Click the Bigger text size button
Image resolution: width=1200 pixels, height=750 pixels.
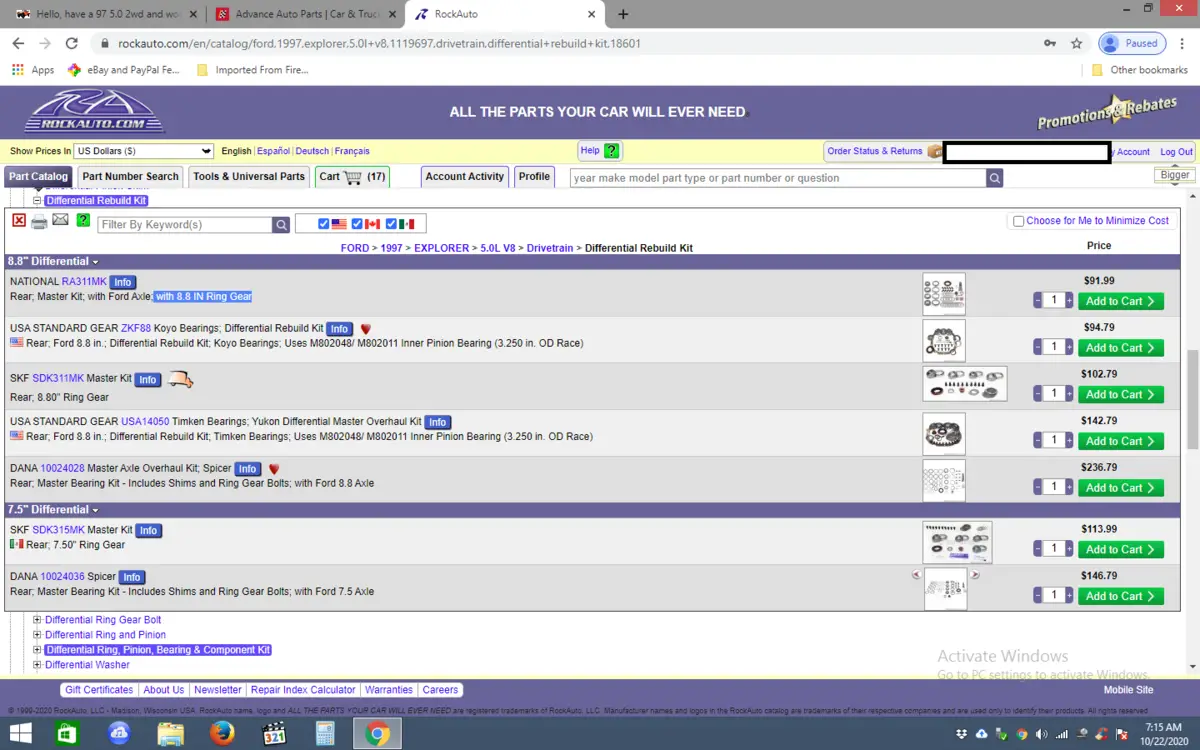[1175, 175]
